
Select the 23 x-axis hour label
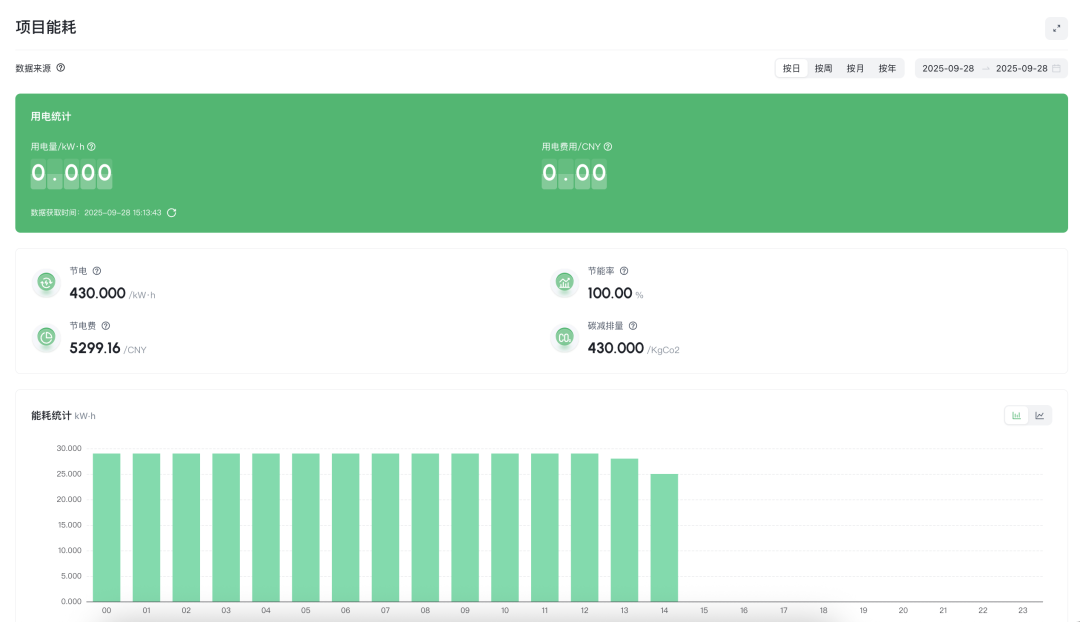click(x=1023, y=610)
